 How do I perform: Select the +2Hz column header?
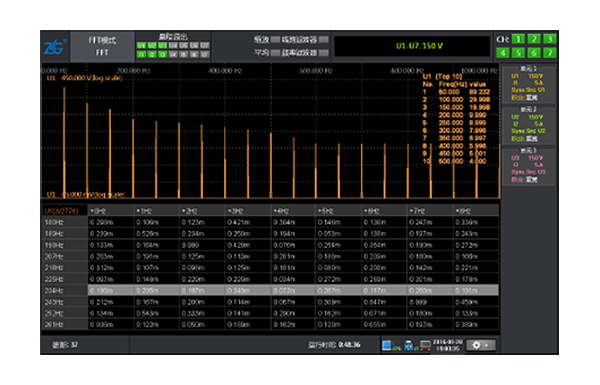point(202,211)
